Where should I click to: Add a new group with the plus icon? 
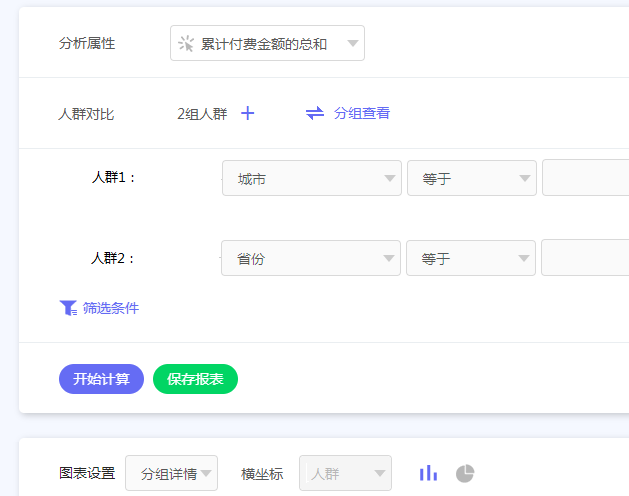tap(248, 113)
